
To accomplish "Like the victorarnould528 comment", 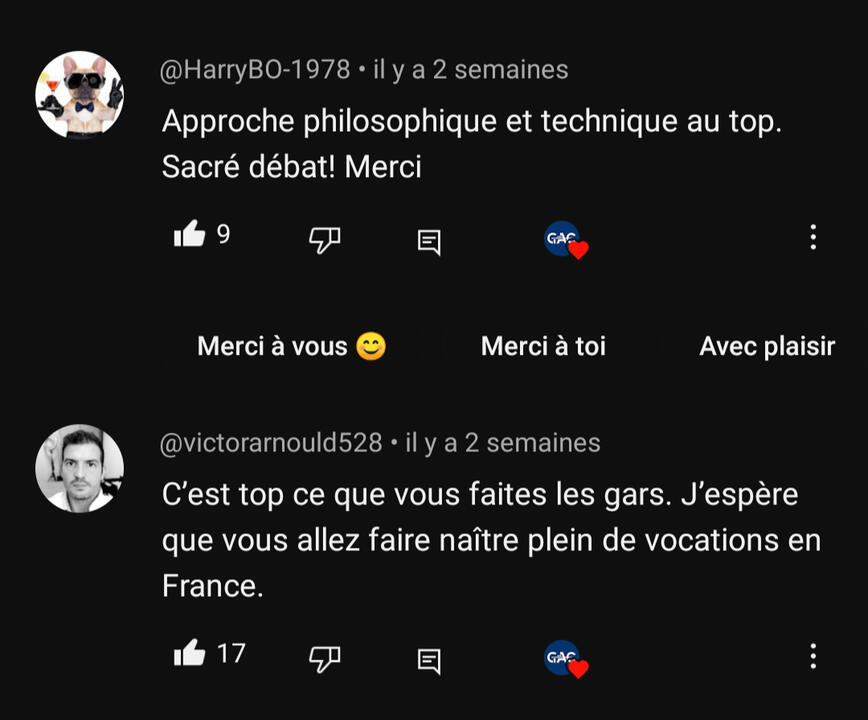I will tap(190, 655).
